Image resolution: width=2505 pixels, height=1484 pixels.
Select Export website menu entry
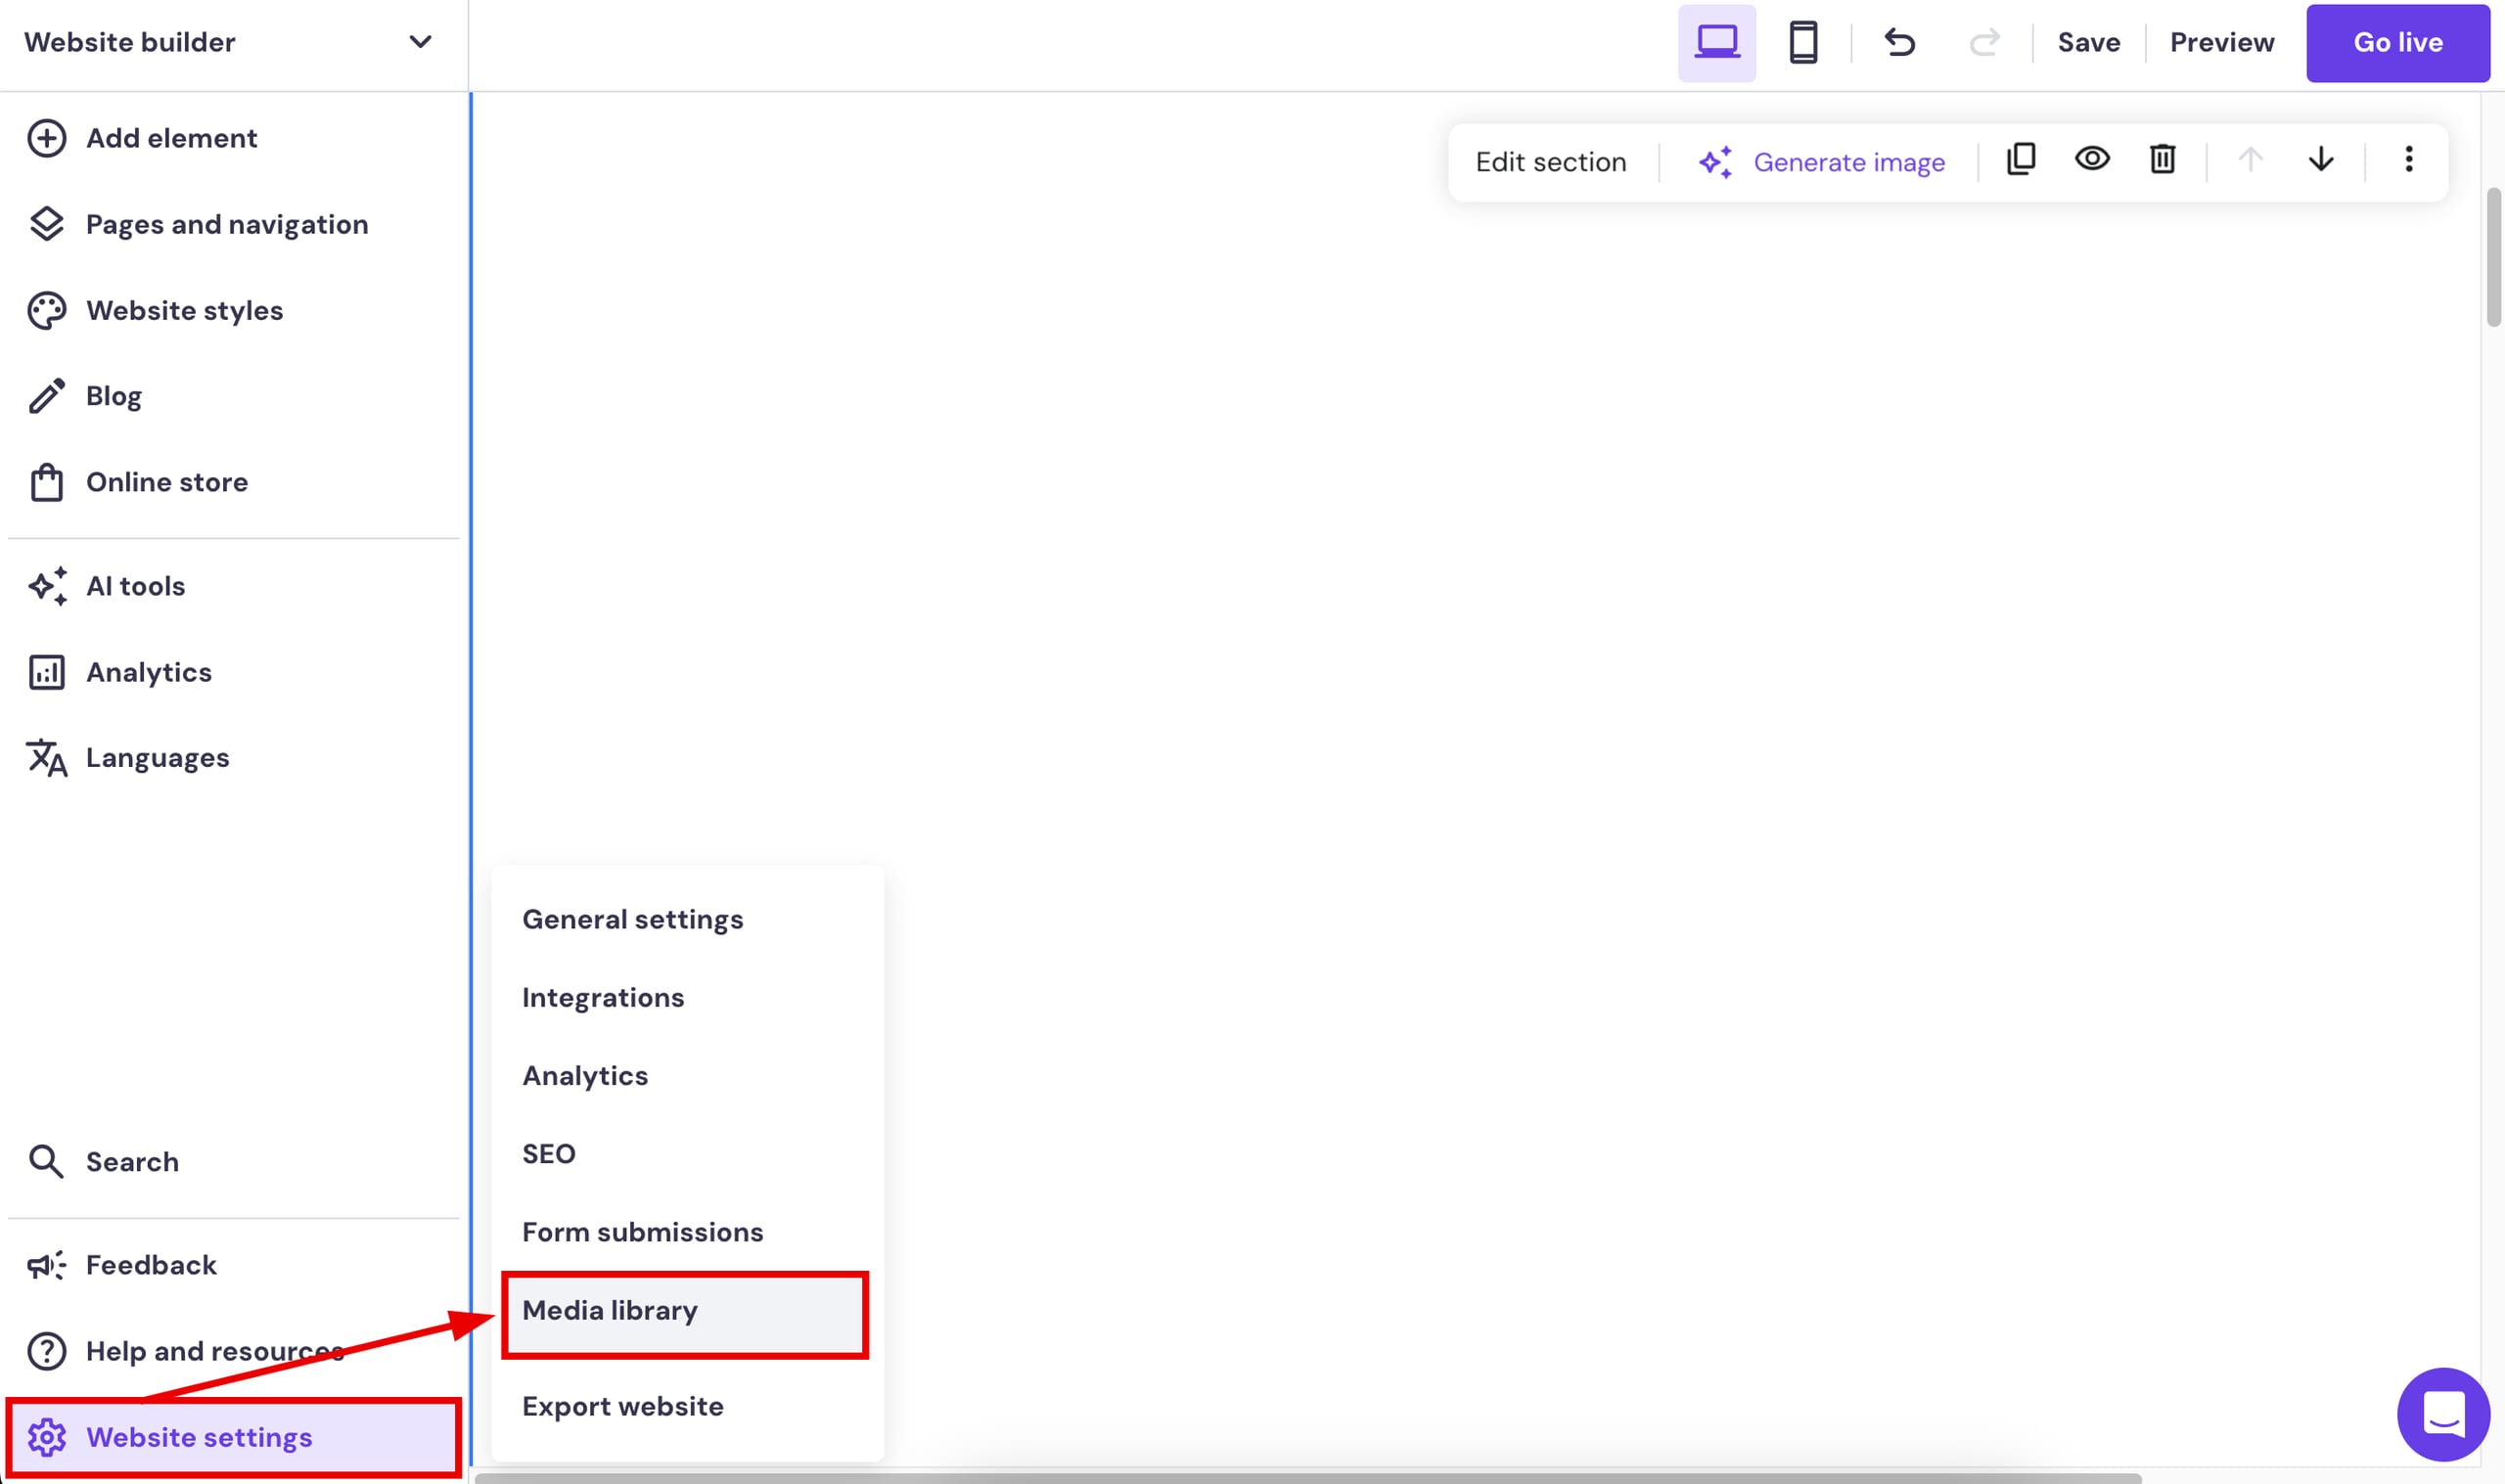[622, 1407]
